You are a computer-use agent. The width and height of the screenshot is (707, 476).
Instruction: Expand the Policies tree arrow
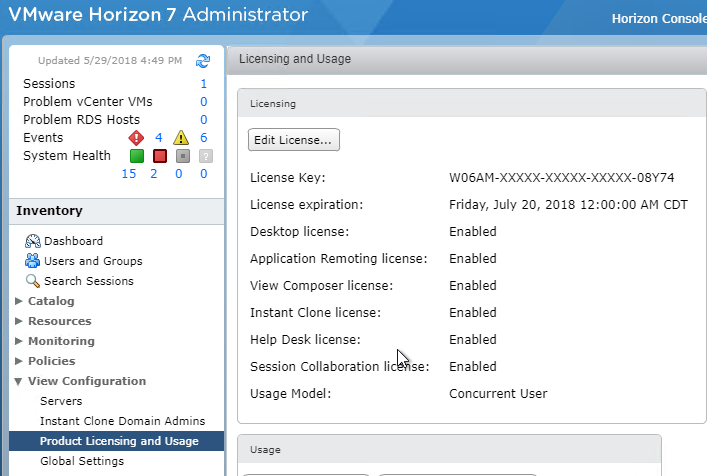tap(18, 361)
